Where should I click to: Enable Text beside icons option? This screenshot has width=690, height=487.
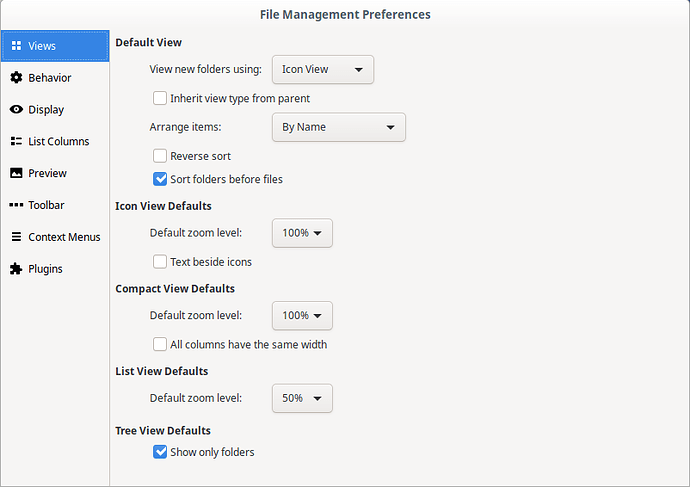pyautogui.click(x=160, y=262)
